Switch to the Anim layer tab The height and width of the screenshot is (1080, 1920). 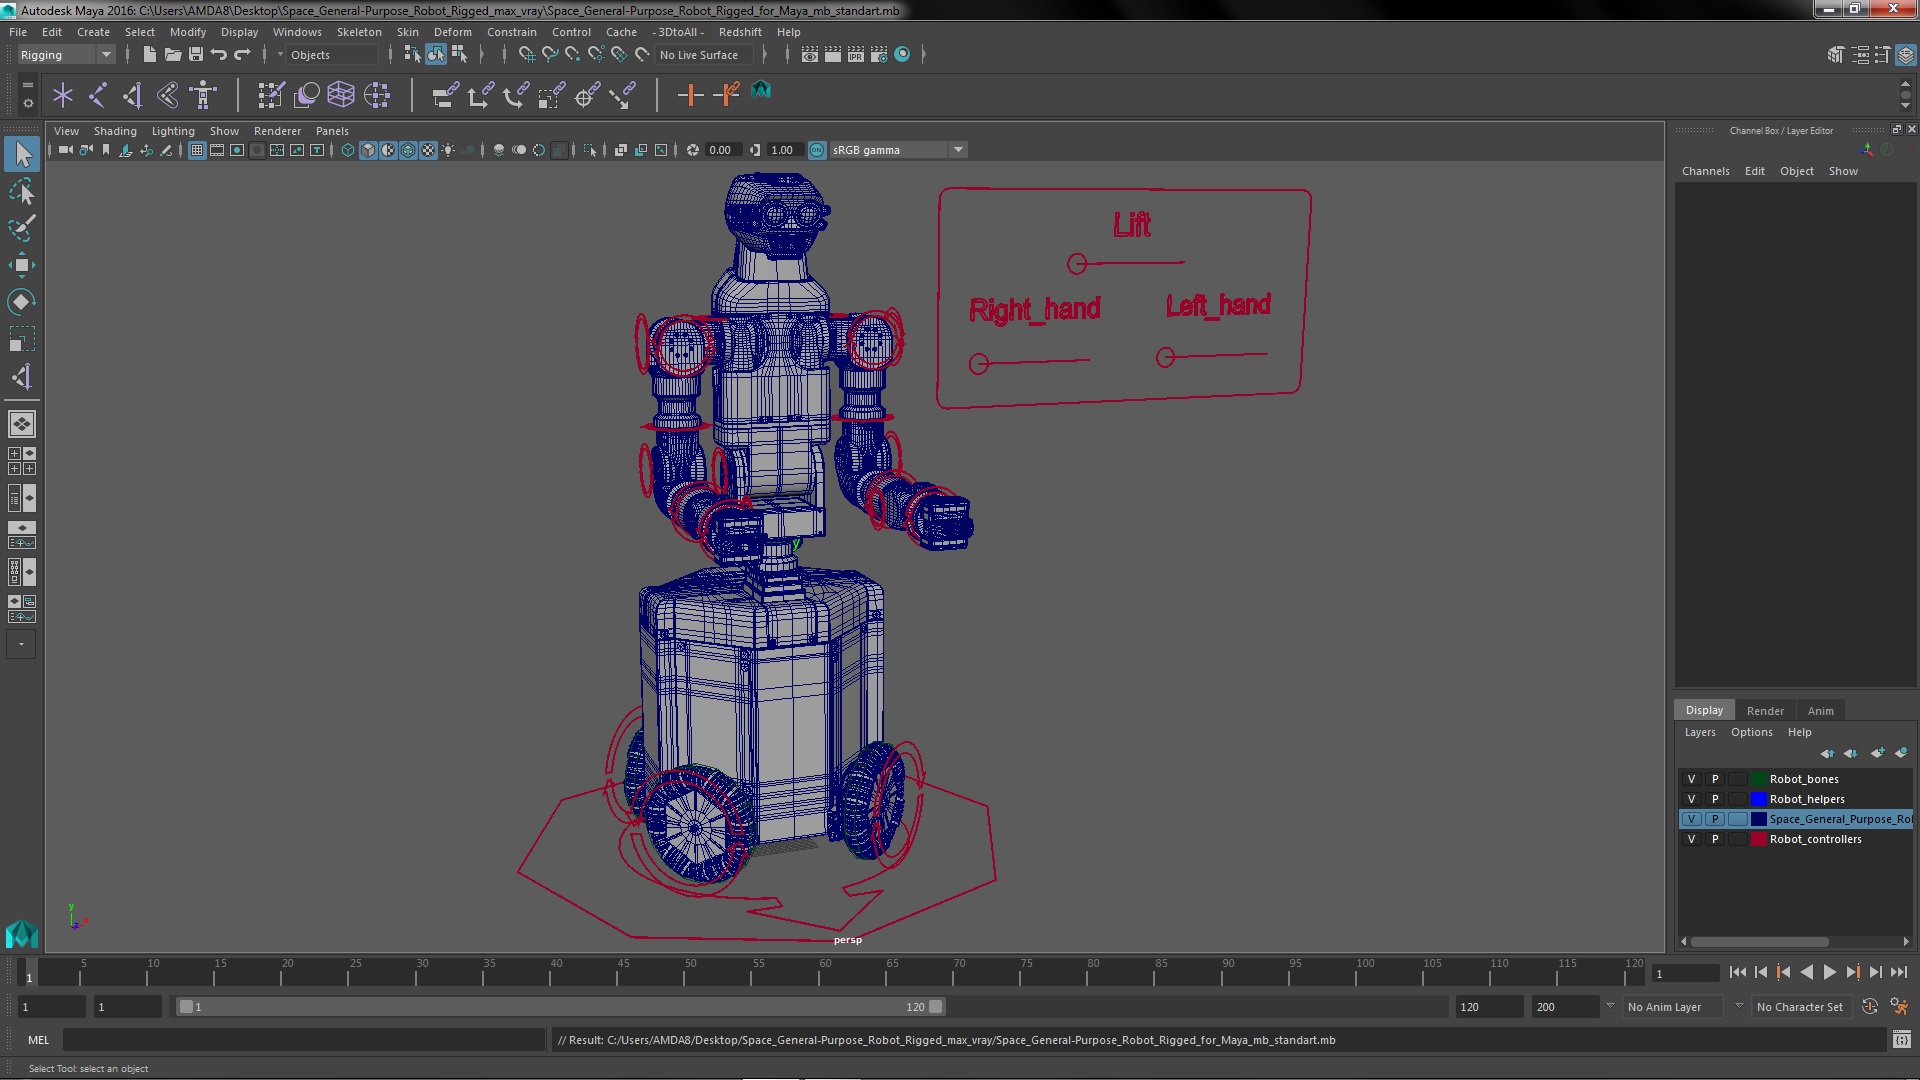point(1820,711)
